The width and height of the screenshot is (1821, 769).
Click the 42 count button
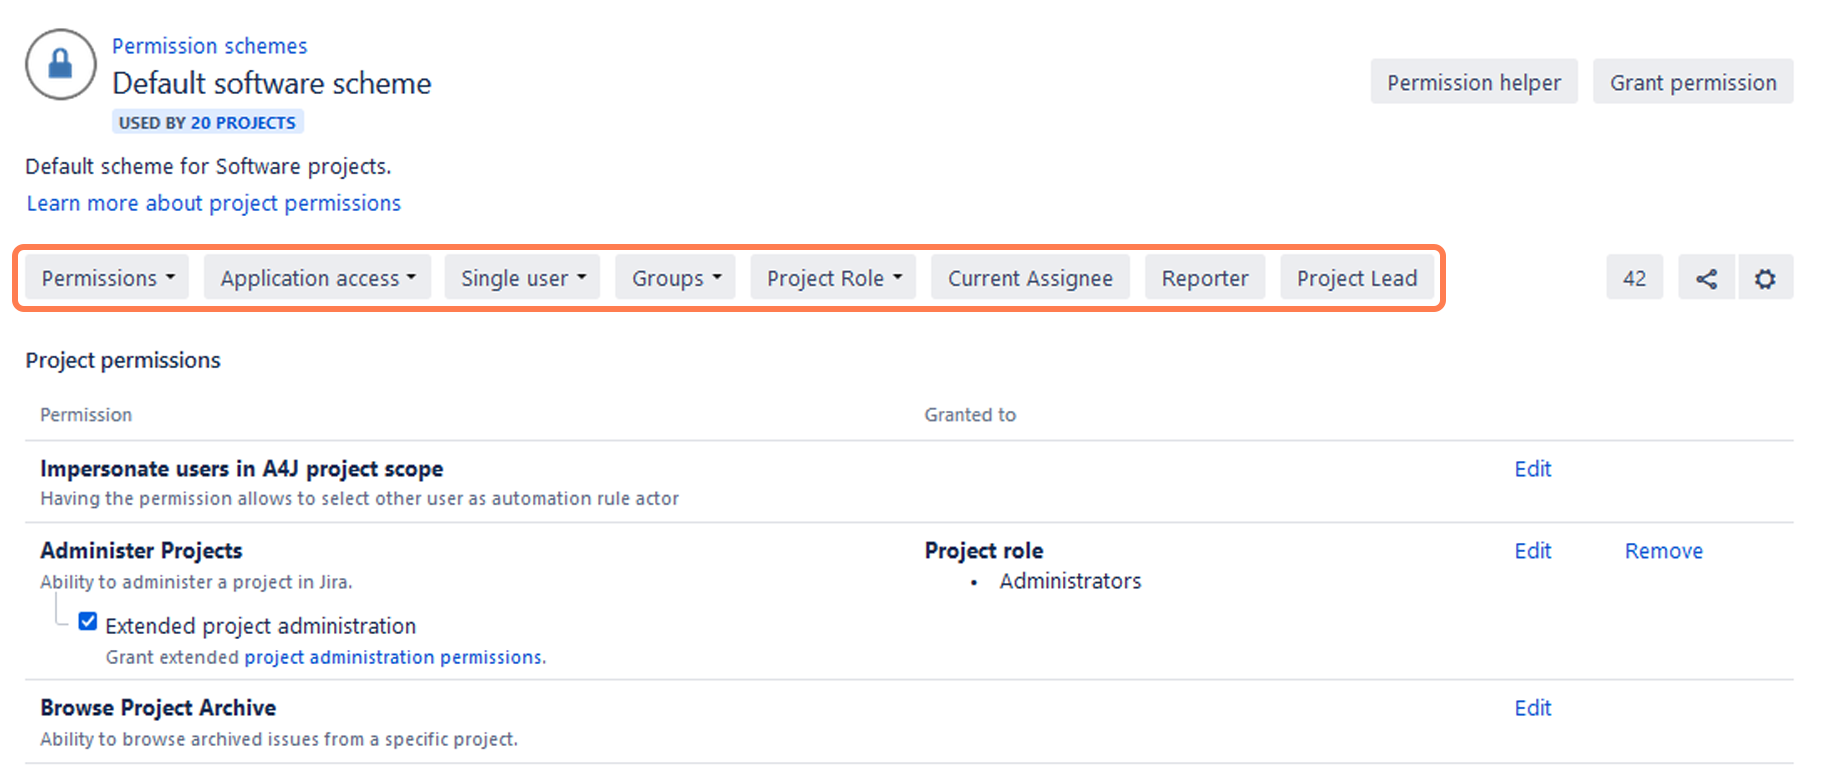(x=1634, y=278)
